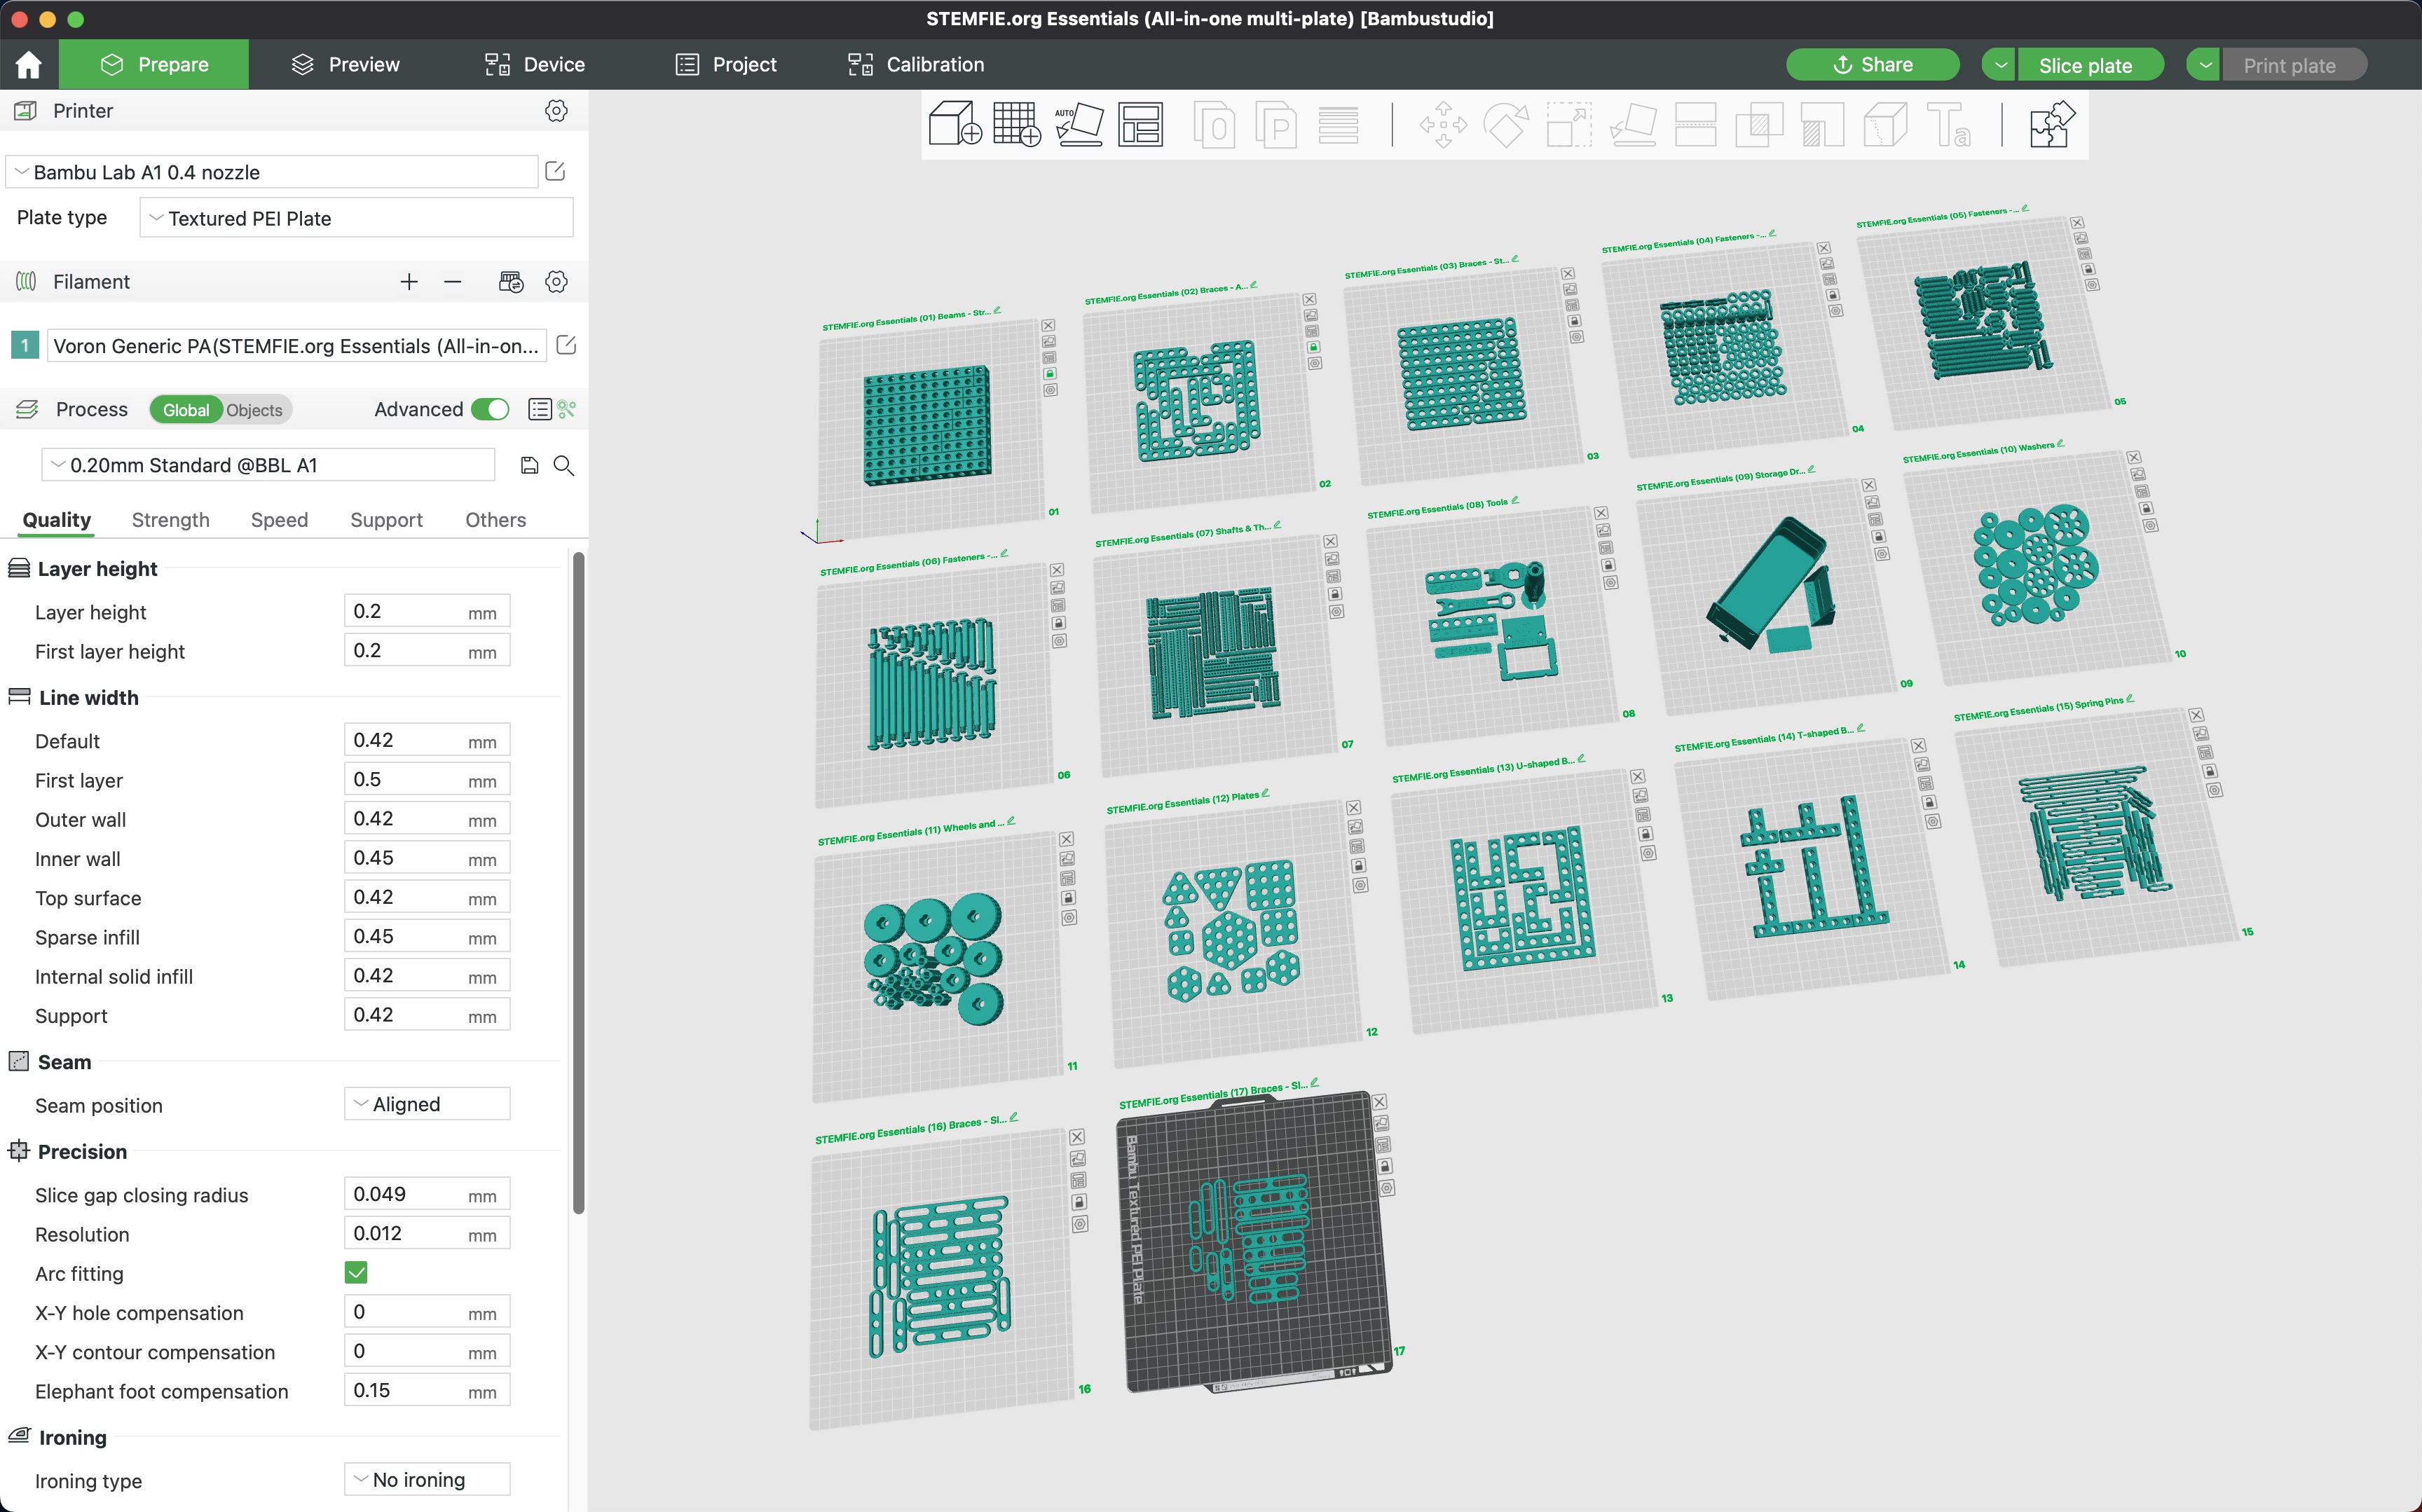
Task: Switch to the Preview tab
Action: [x=345, y=65]
